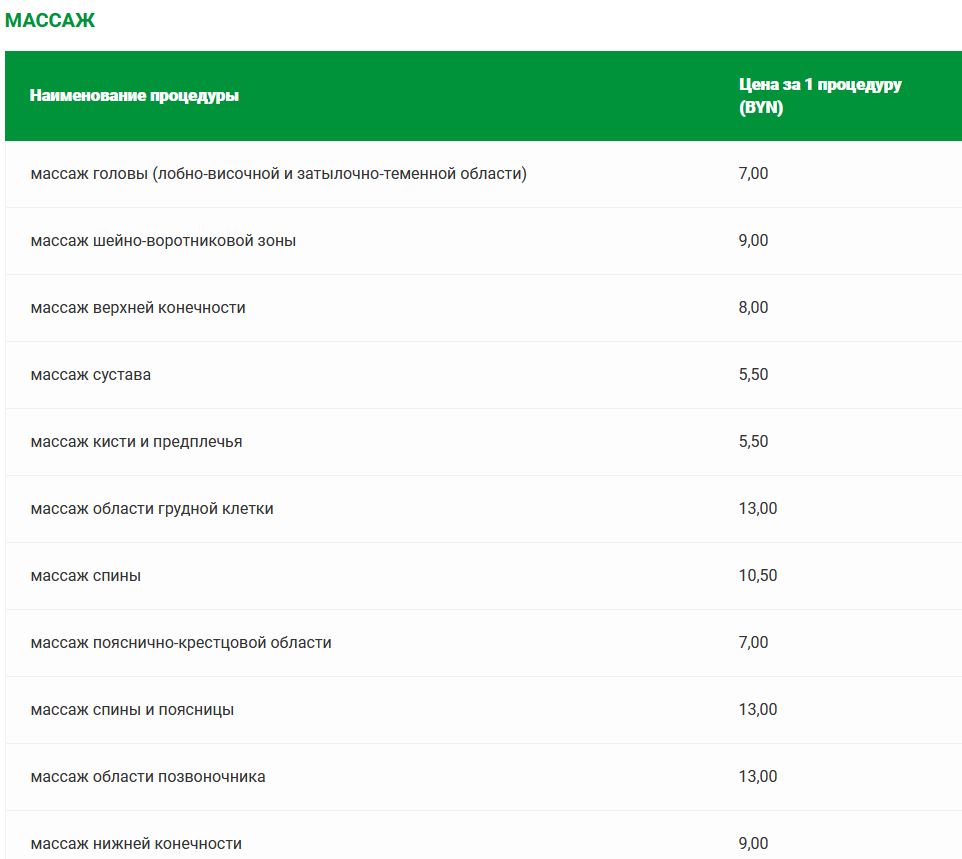This screenshot has height=859, width=962.
Task: Select the массаж сустава procedure name
Action: (91, 375)
